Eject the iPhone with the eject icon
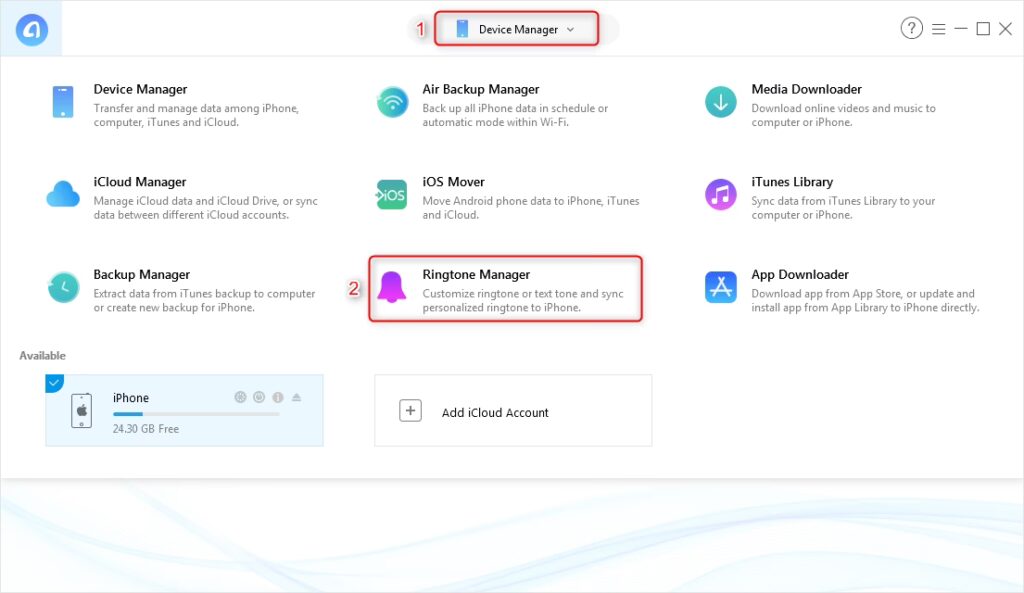Screen dimensions: 1024x593 [x=296, y=397]
